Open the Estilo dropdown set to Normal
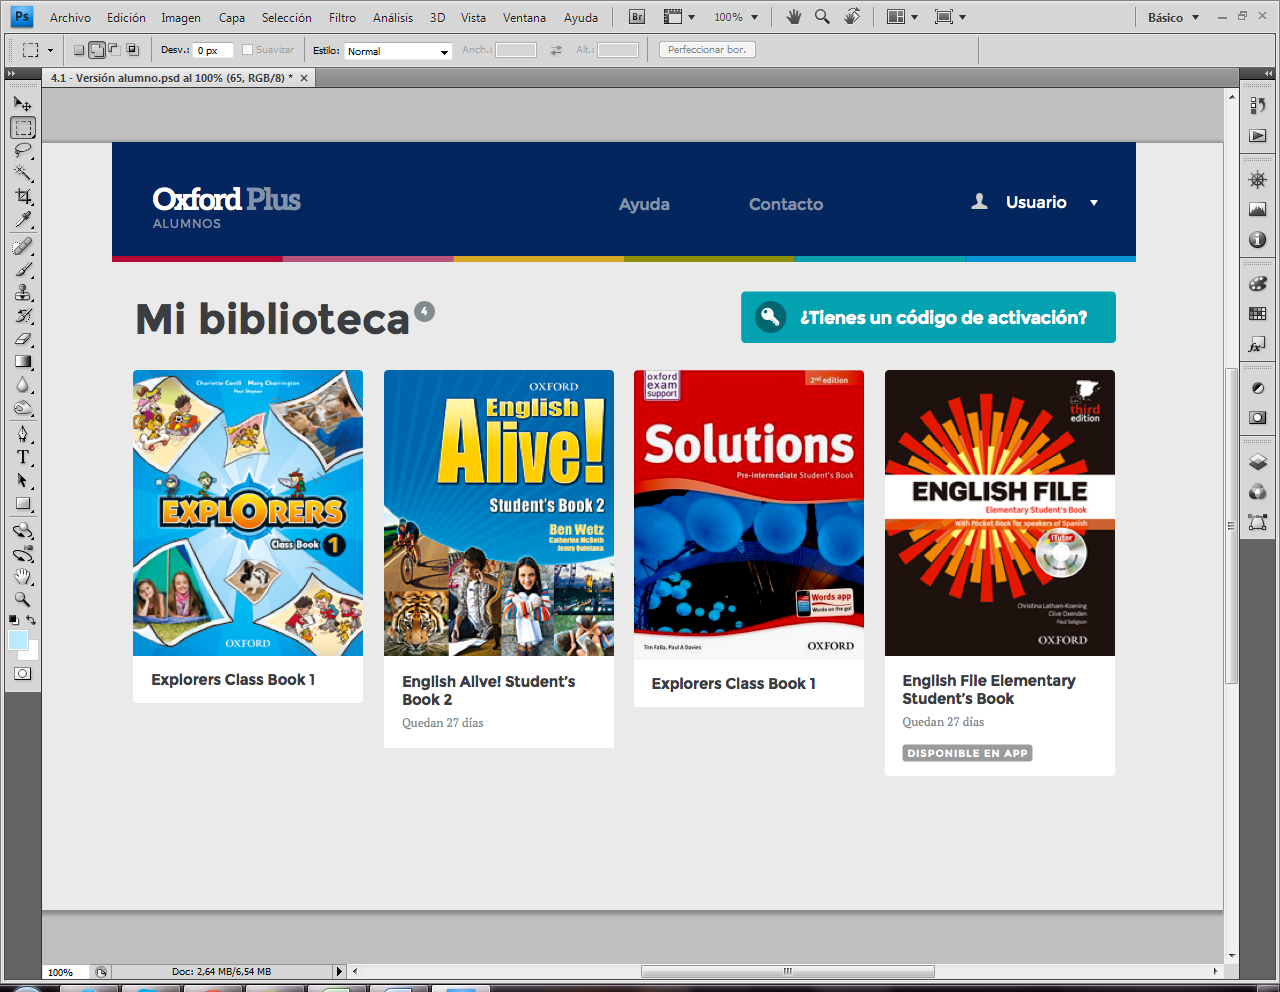This screenshot has height=992, width=1280. [398, 51]
